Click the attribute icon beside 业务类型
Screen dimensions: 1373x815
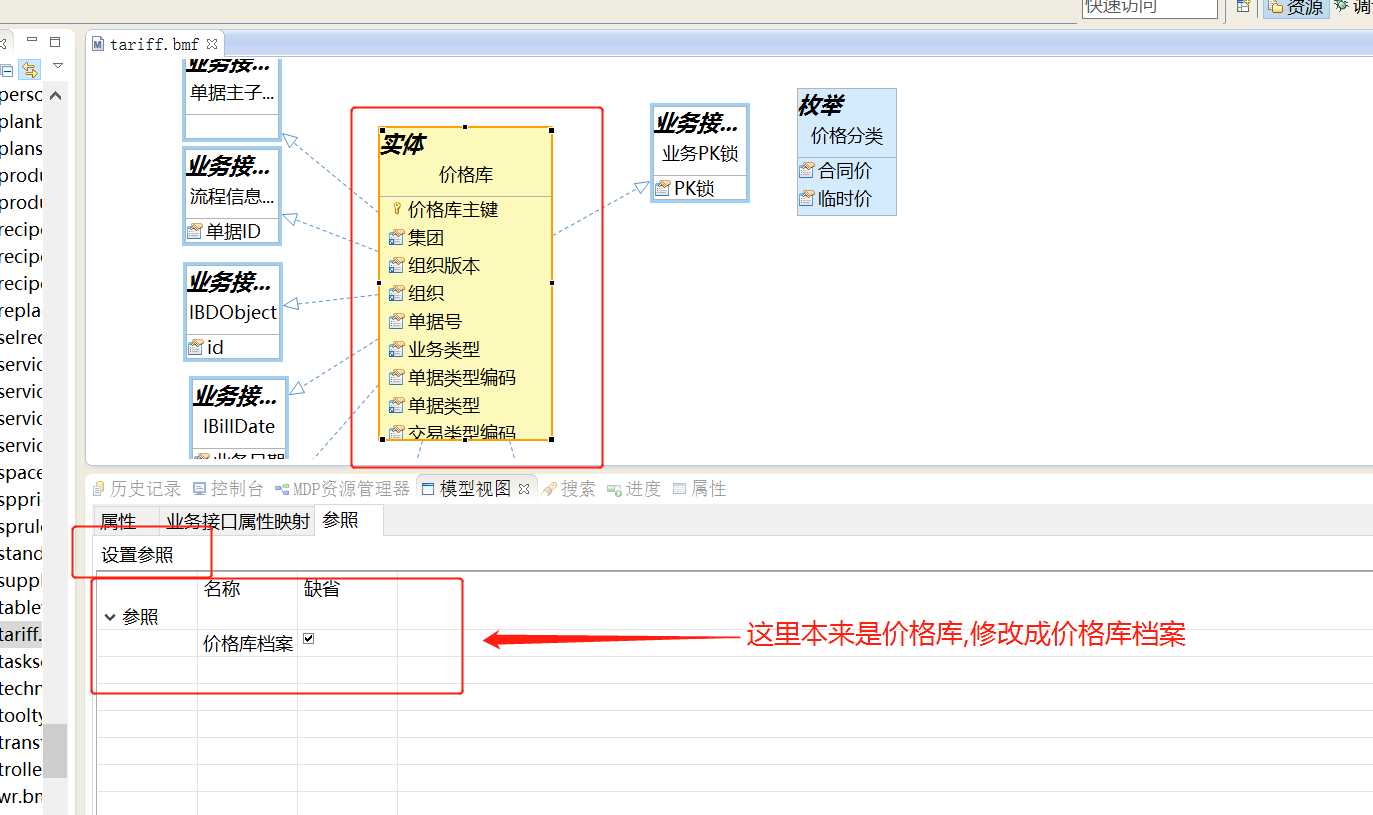pyautogui.click(x=396, y=350)
